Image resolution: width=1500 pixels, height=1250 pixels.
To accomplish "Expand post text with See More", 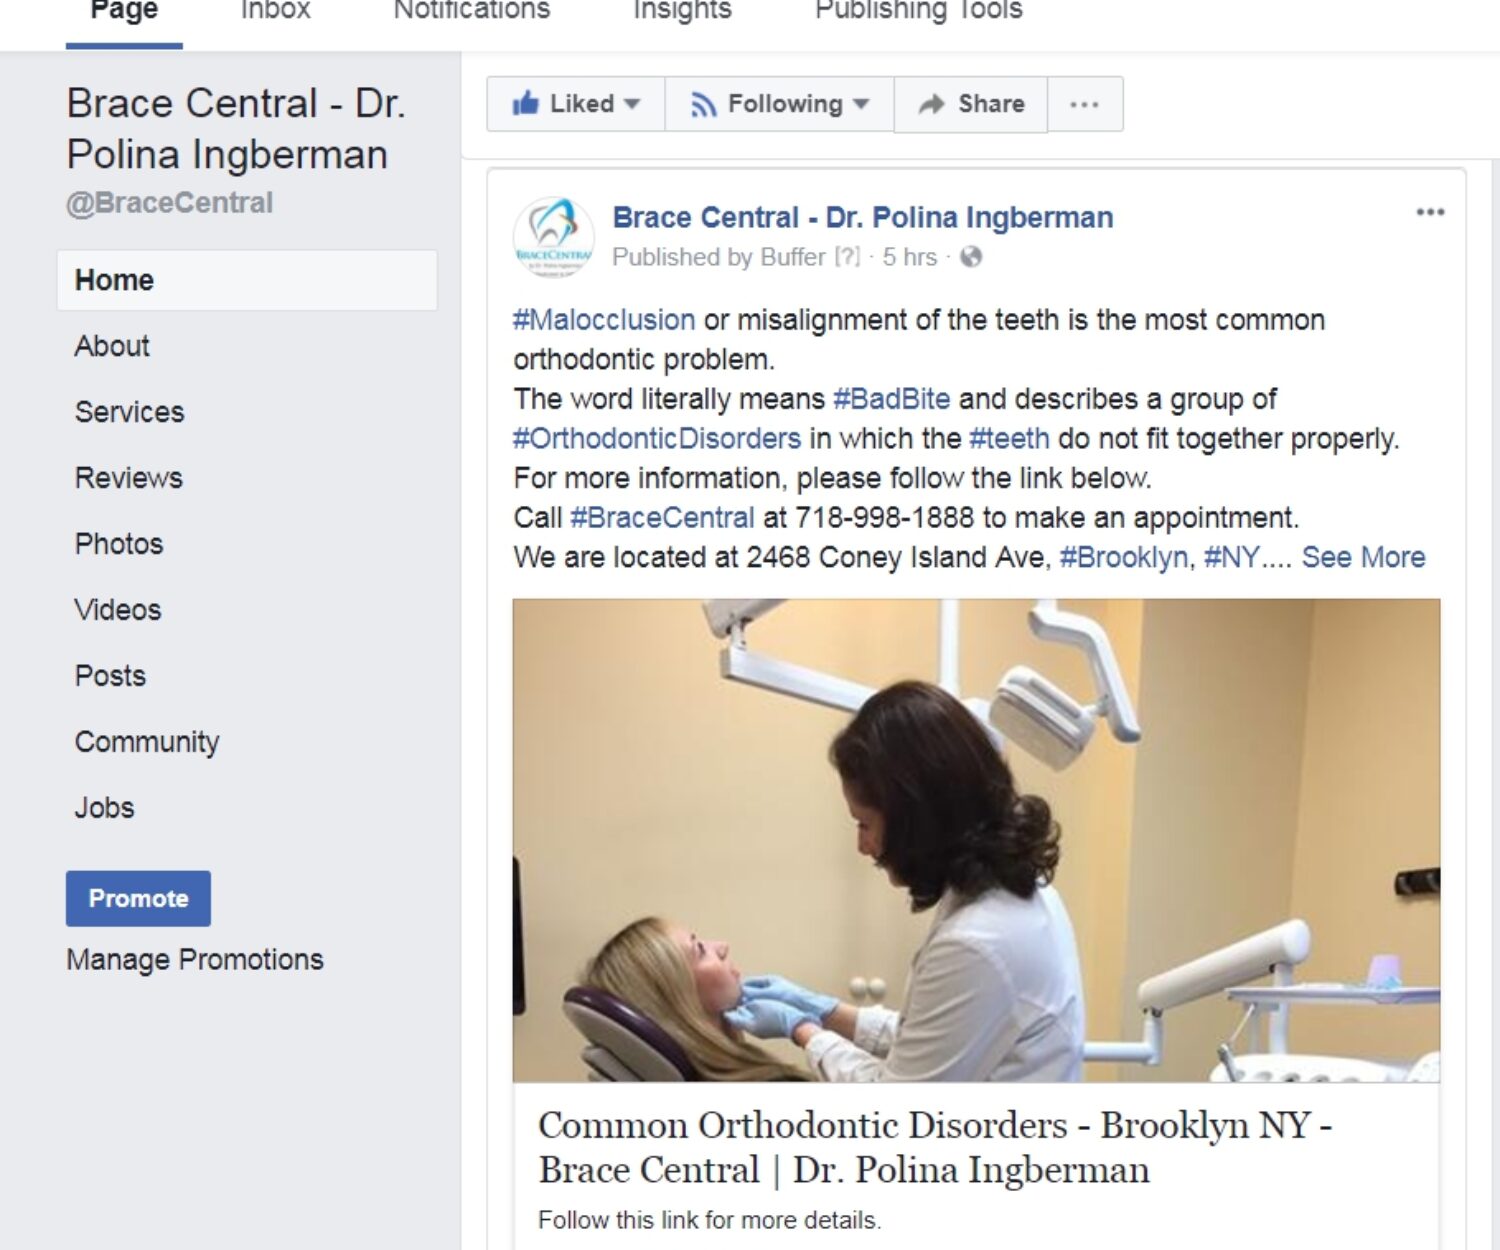I will pyautogui.click(x=1362, y=557).
